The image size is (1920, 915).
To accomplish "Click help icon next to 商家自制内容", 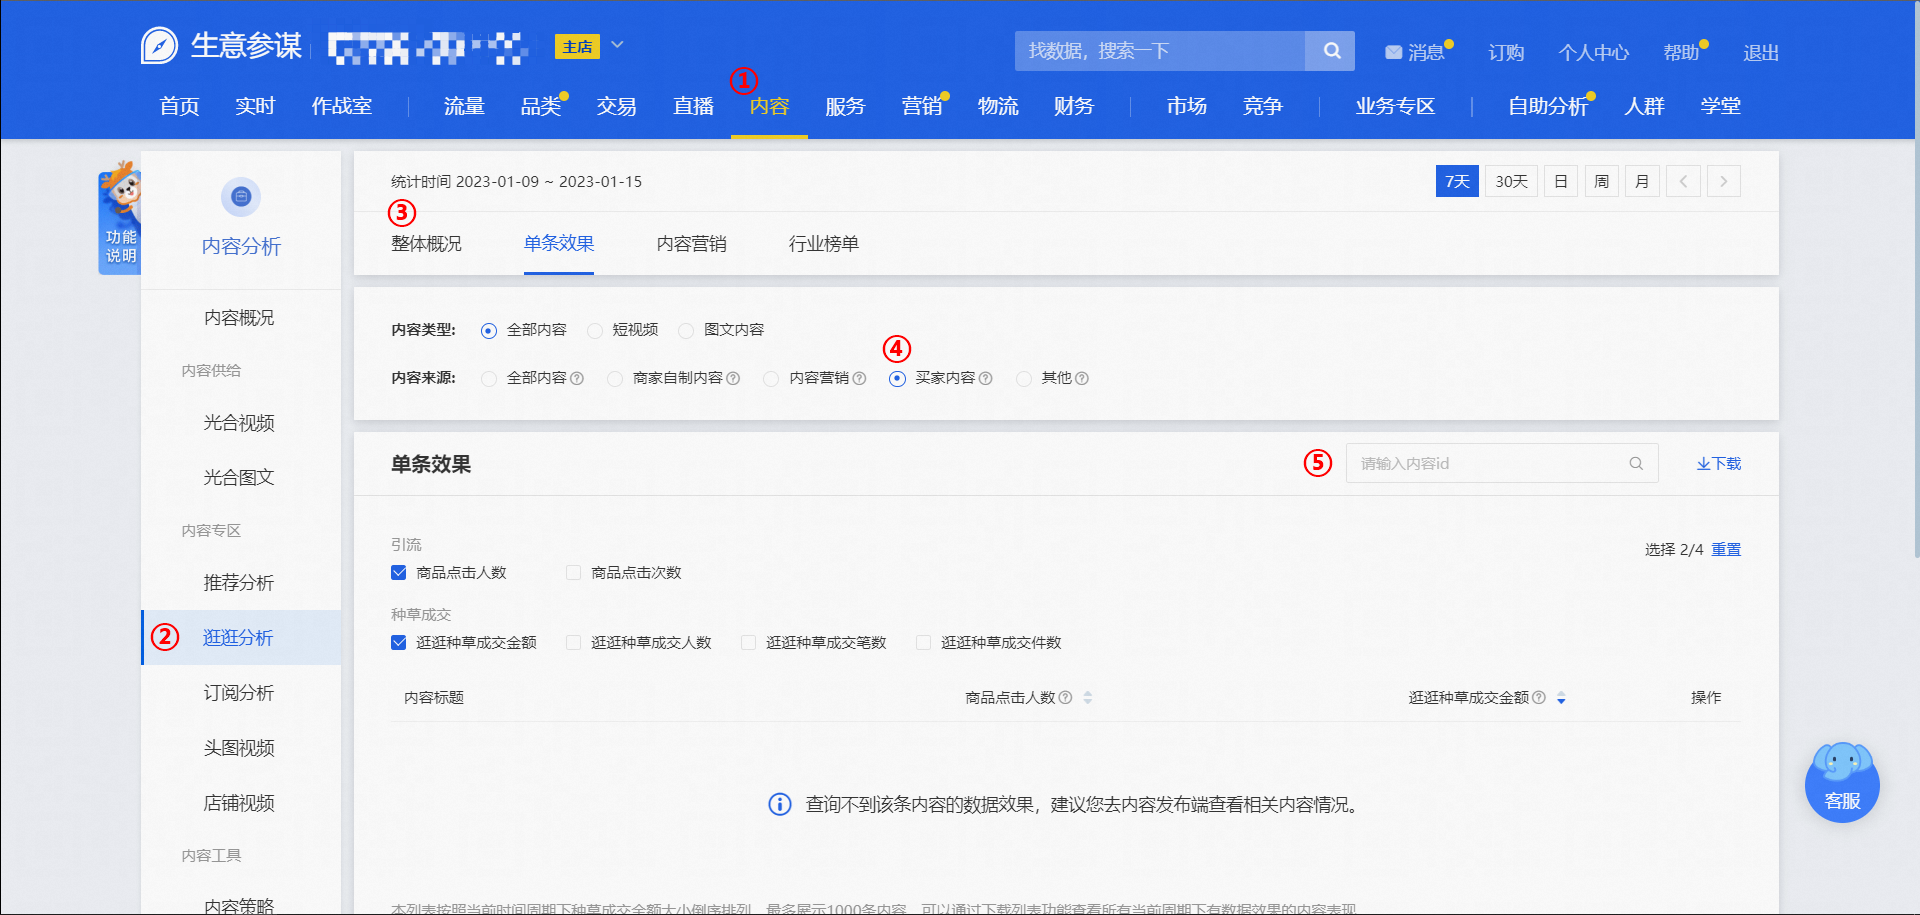I will pyautogui.click(x=733, y=378).
